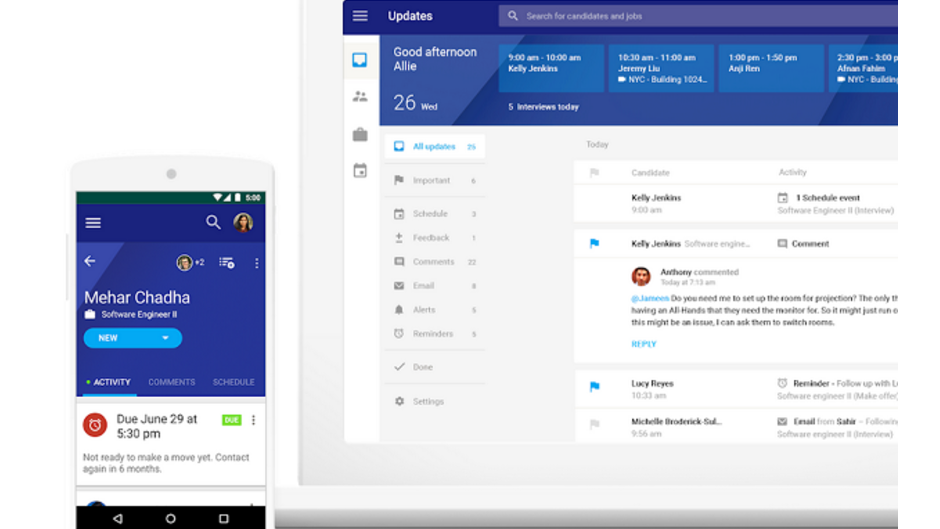This screenshot has height=529, width=940.
Task: Tap the back arrow on the phone candidate screen
Action: click(x=90, y=261)
